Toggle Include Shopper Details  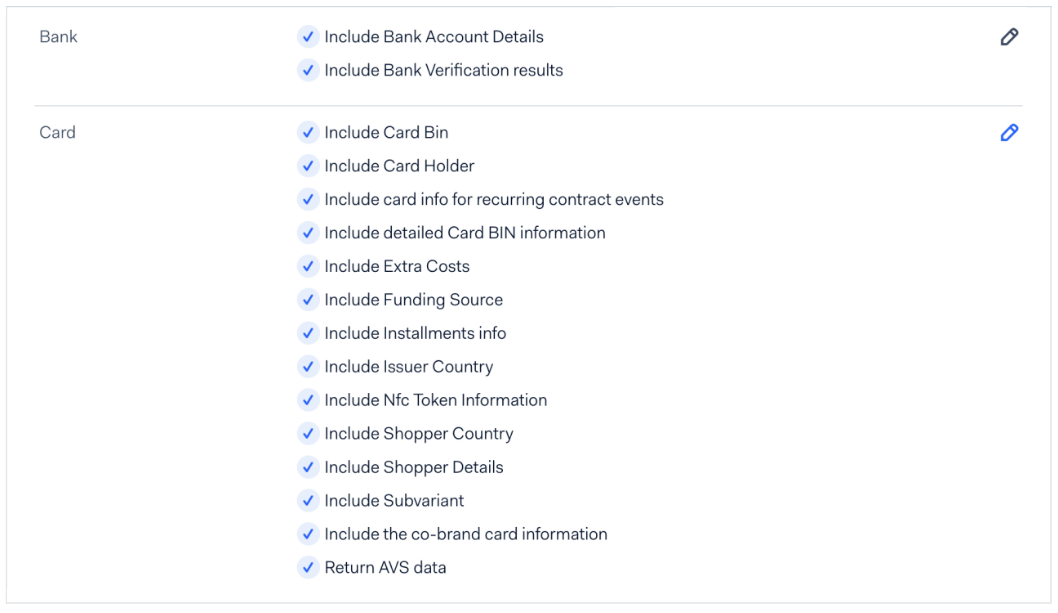pos(307,467)
